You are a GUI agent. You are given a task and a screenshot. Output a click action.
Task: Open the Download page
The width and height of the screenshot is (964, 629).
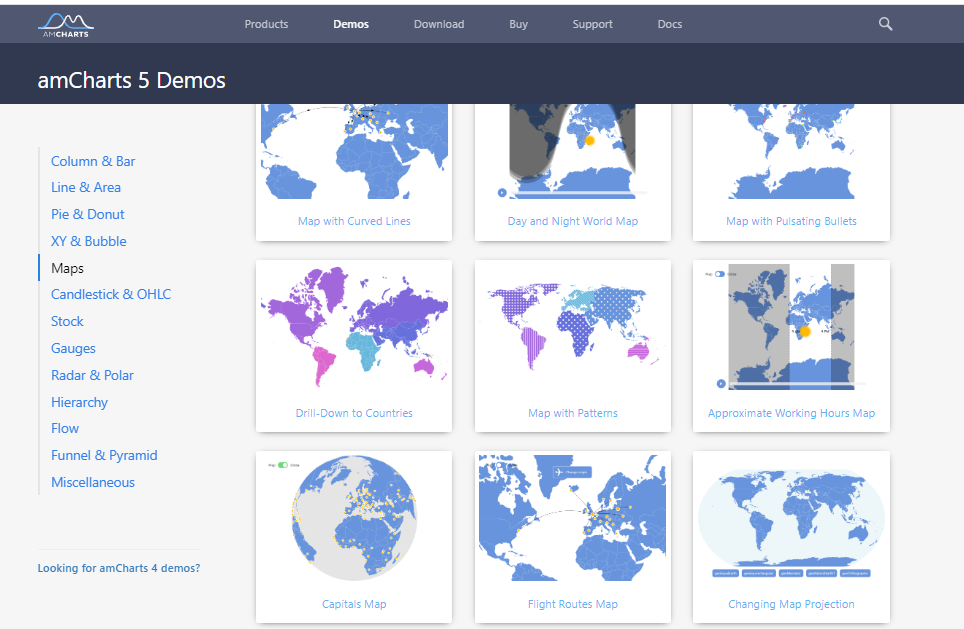pyautogui.click(x=439, y=24)
